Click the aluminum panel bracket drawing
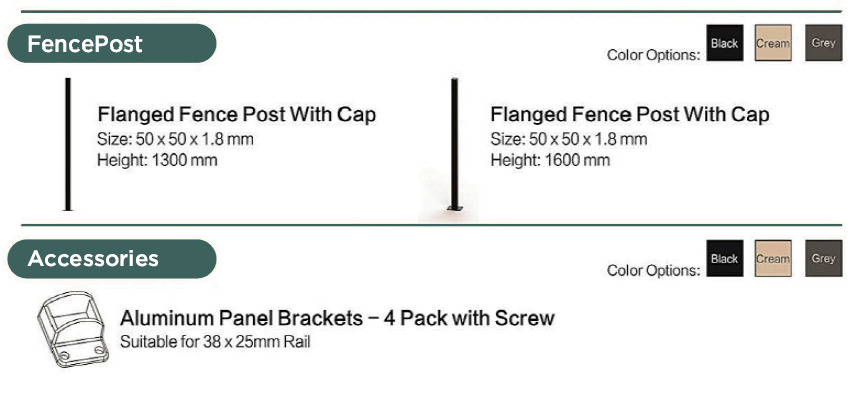Image resolution: width=860 pixels, height=402 pixels. pyautogui.click(x=72, y=329)
